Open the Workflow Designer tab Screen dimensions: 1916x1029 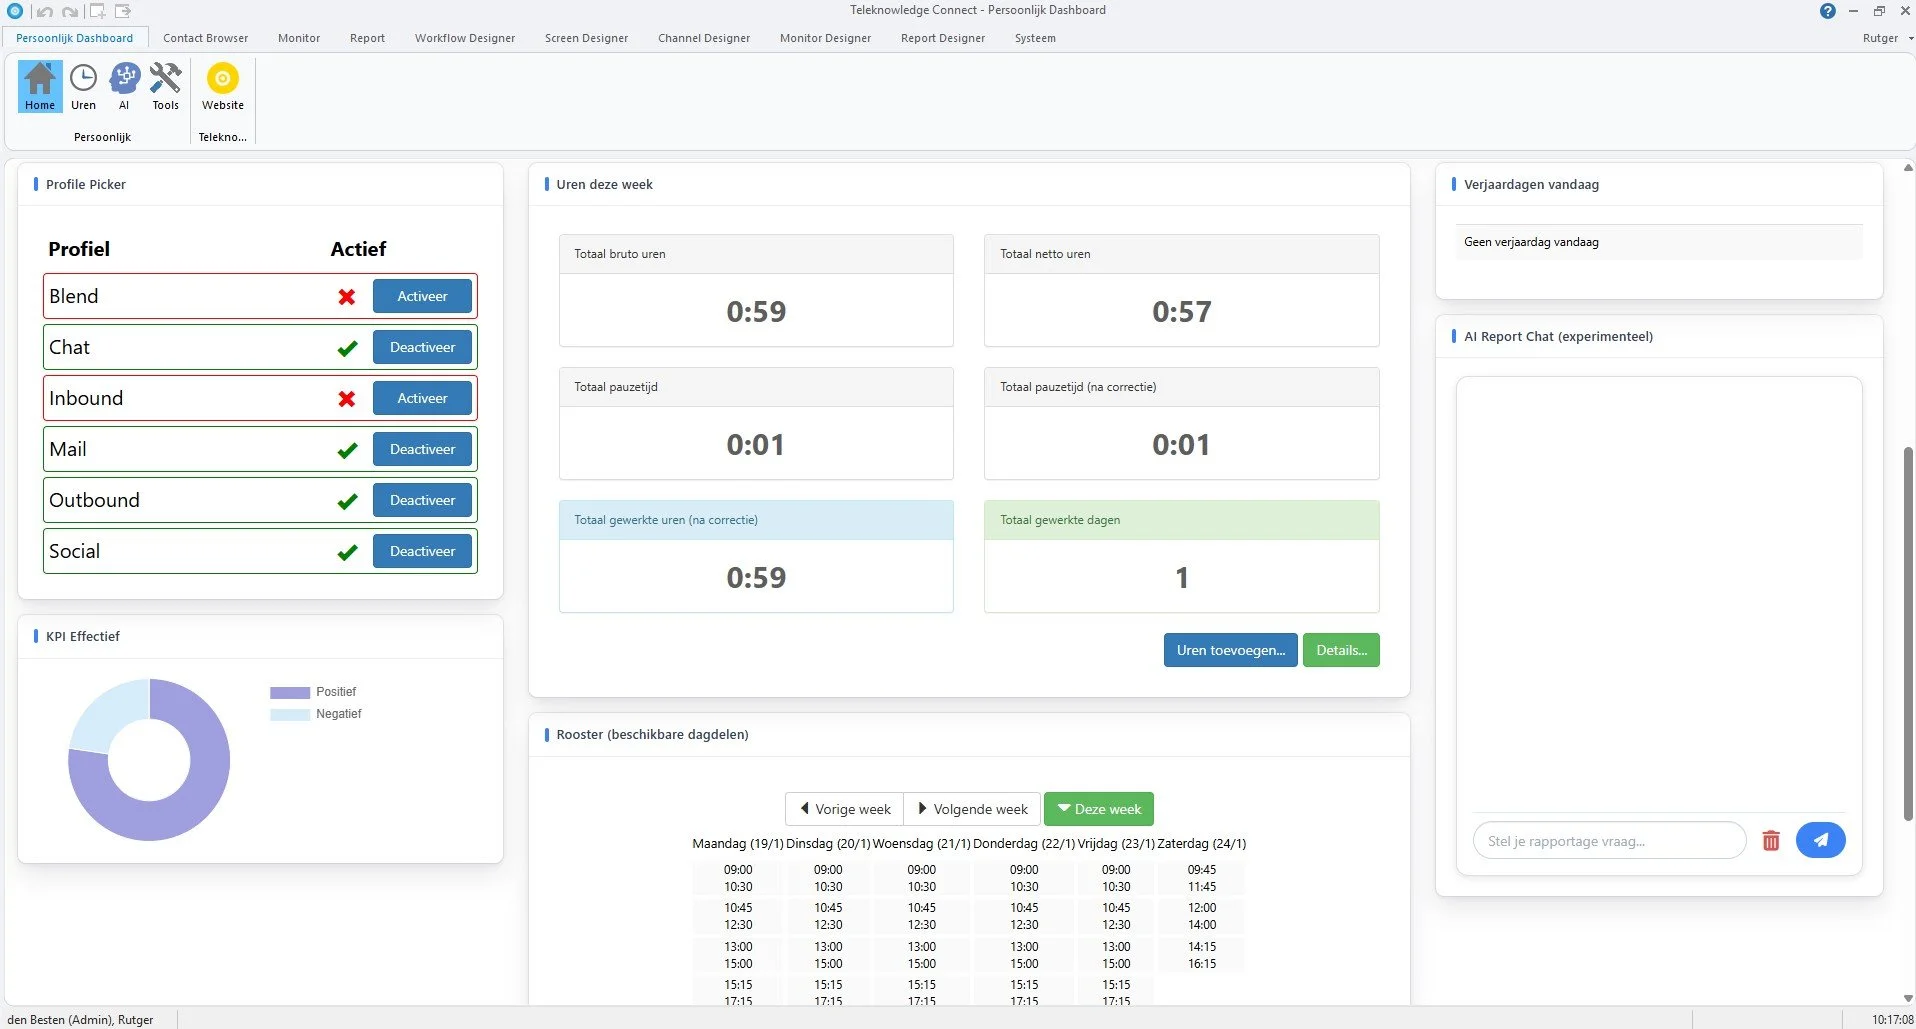464,37
